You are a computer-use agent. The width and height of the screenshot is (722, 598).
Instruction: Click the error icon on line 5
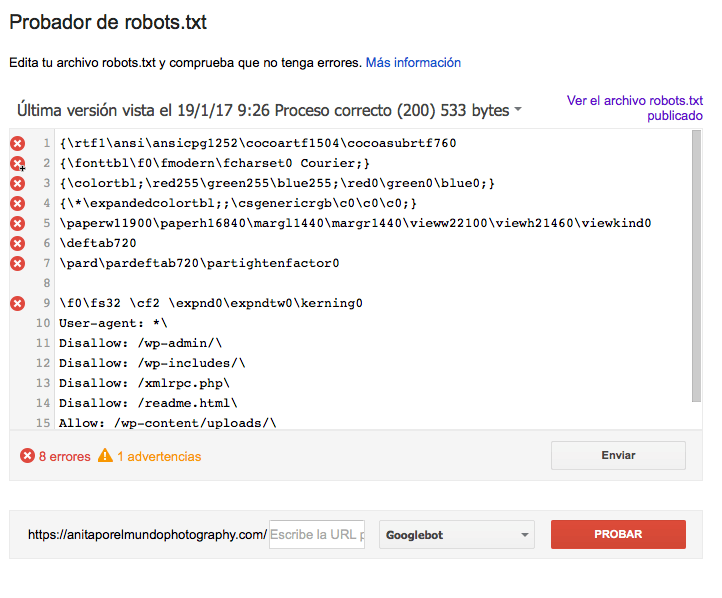point(17,224)
